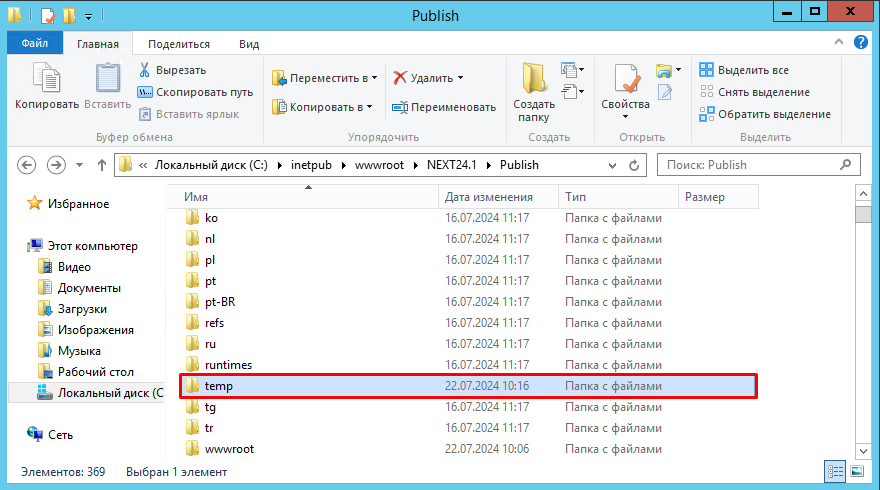Switch to the Вид ribbon tab

249,44
